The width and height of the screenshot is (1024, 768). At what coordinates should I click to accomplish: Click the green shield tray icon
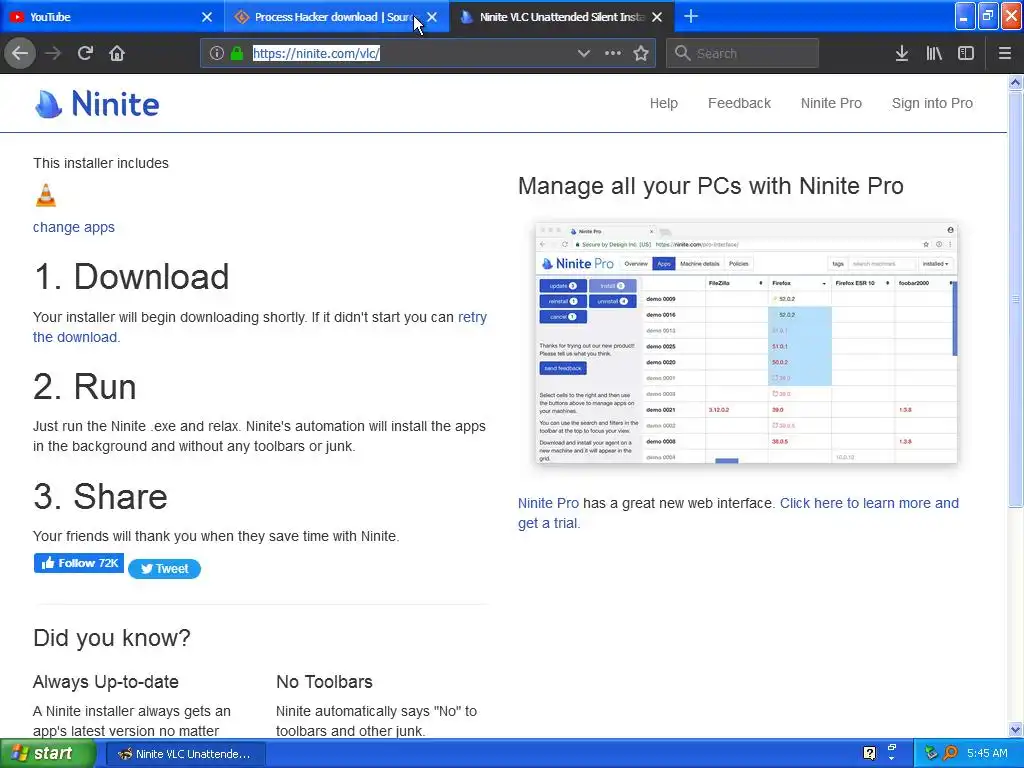tap(931, 753)
